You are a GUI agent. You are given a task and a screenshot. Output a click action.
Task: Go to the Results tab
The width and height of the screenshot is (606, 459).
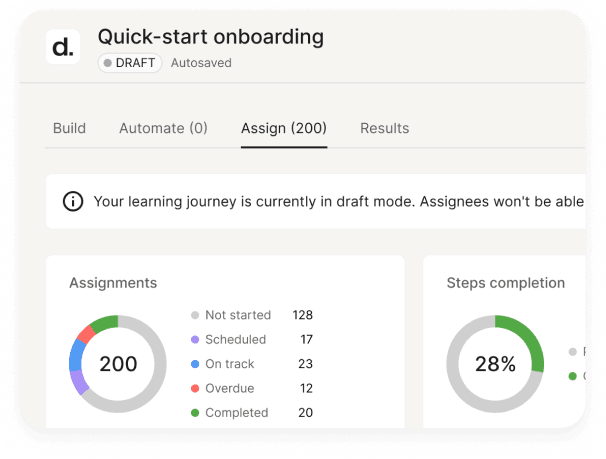pos(385,128)
